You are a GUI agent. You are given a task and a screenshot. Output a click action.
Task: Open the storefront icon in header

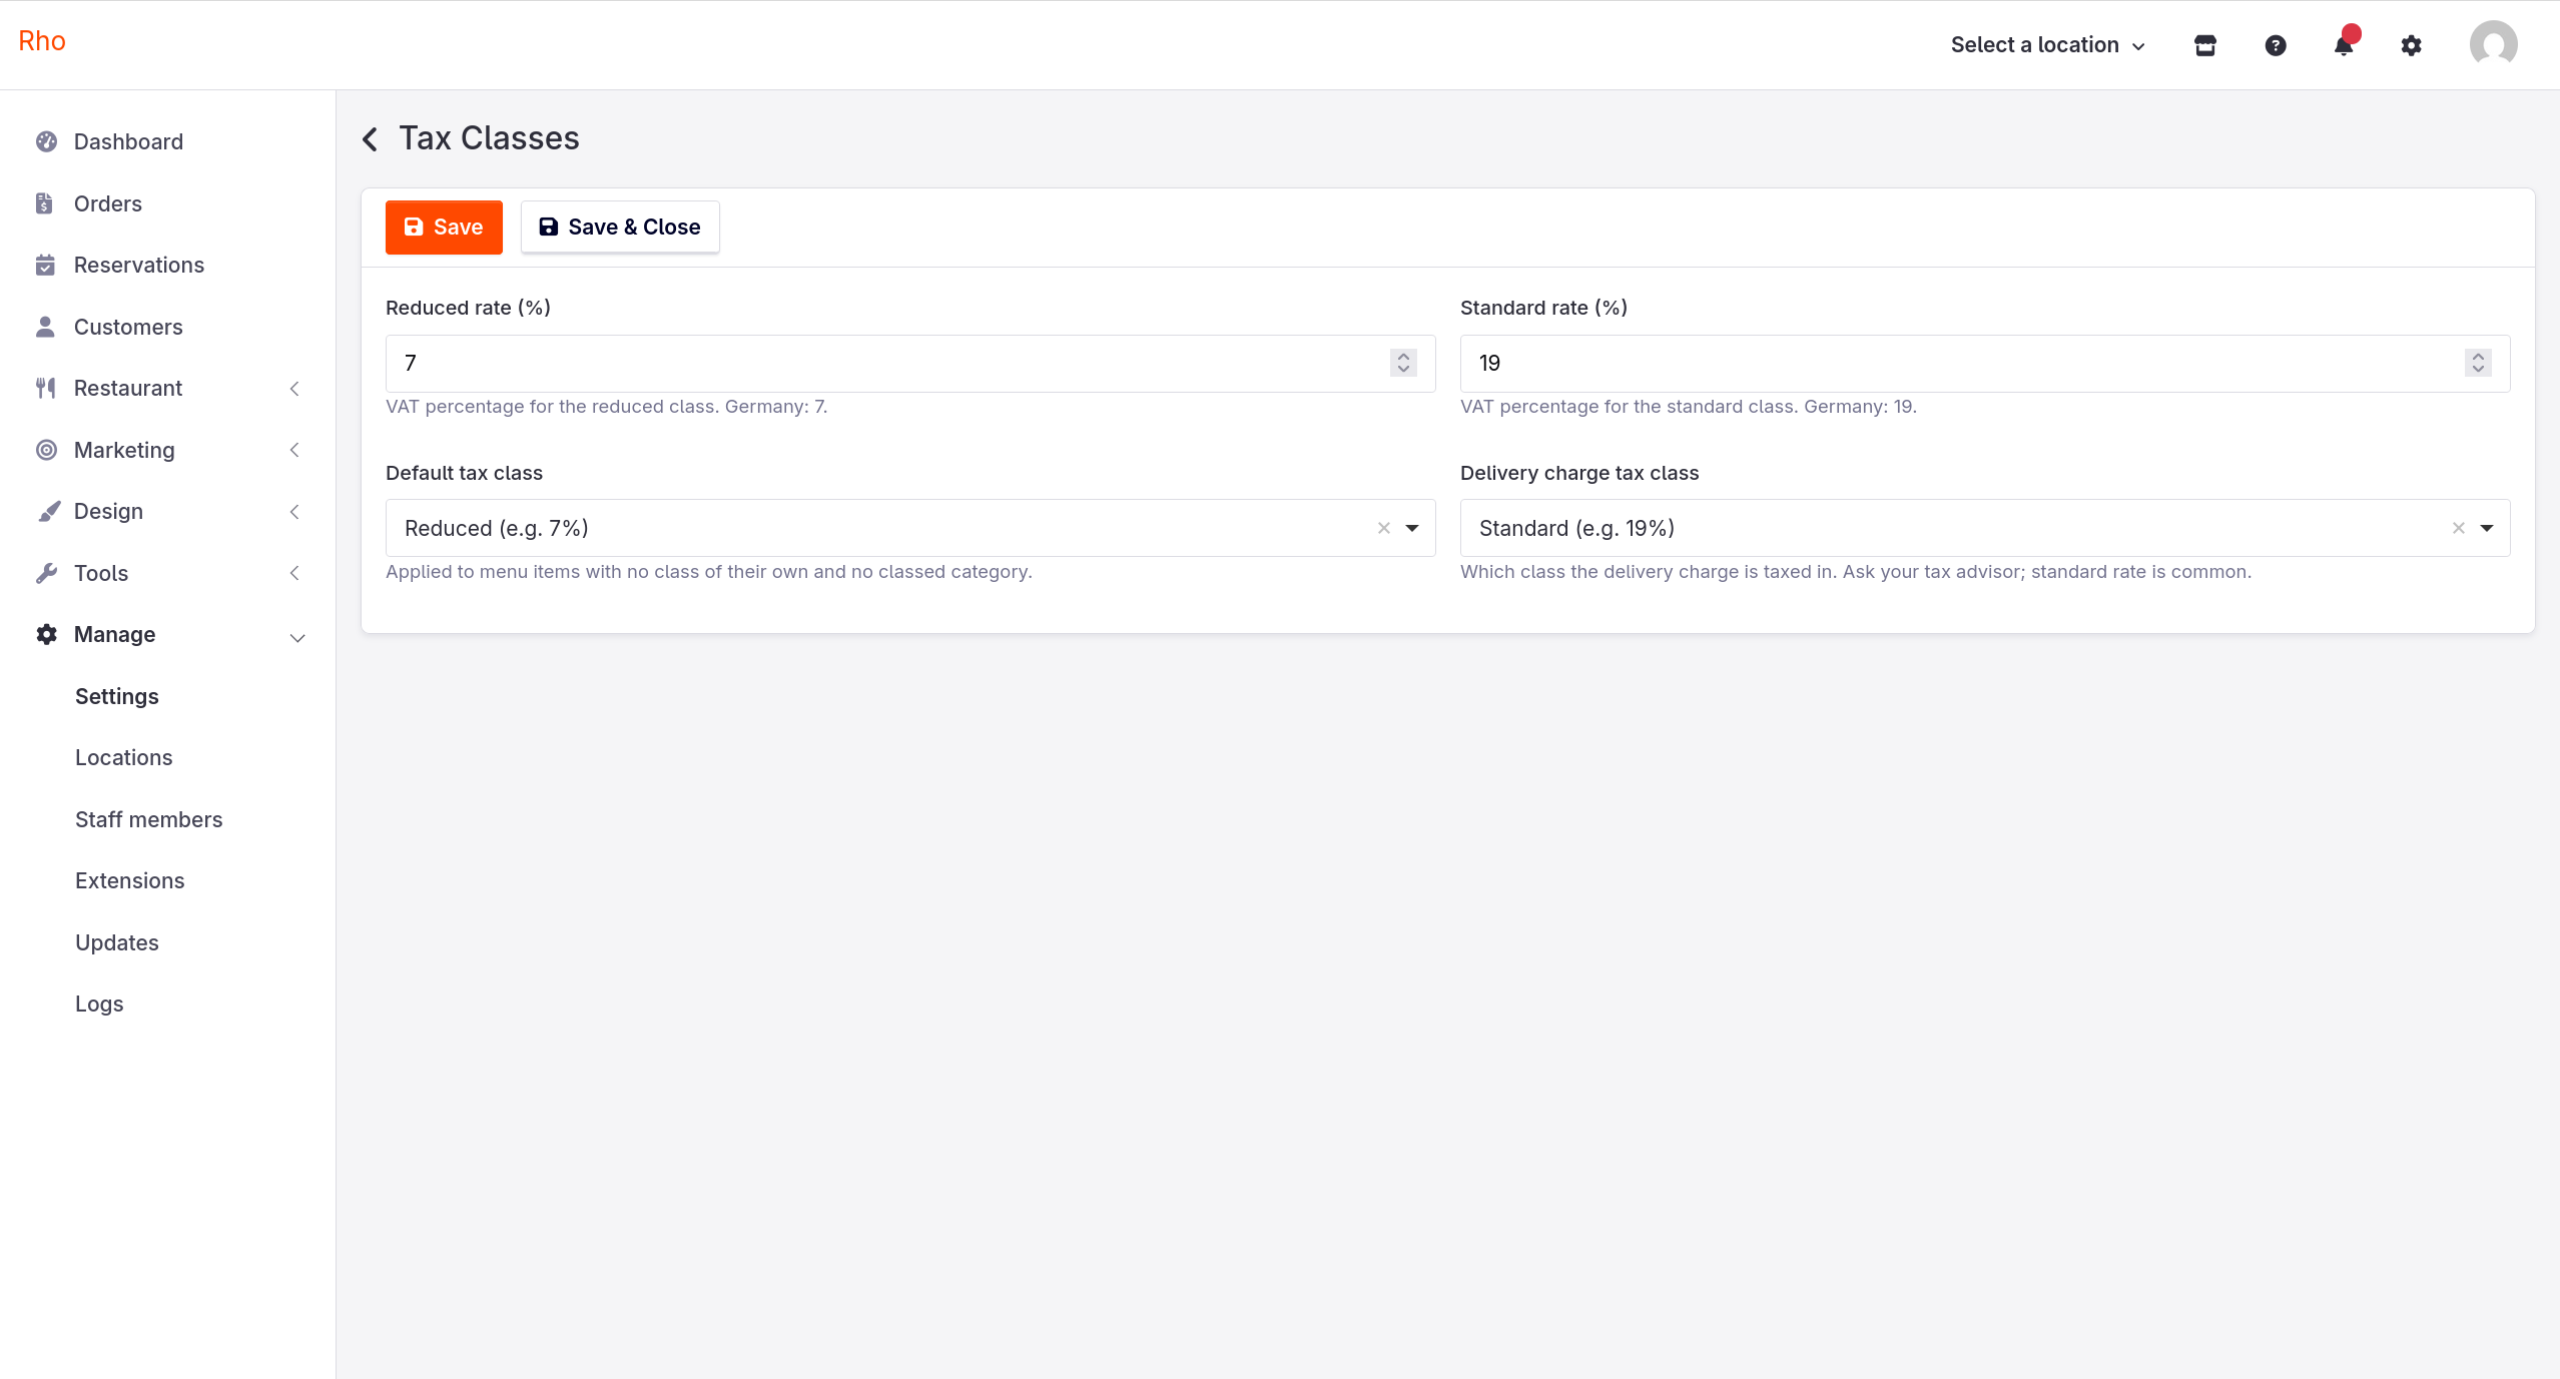[2205, 45]
